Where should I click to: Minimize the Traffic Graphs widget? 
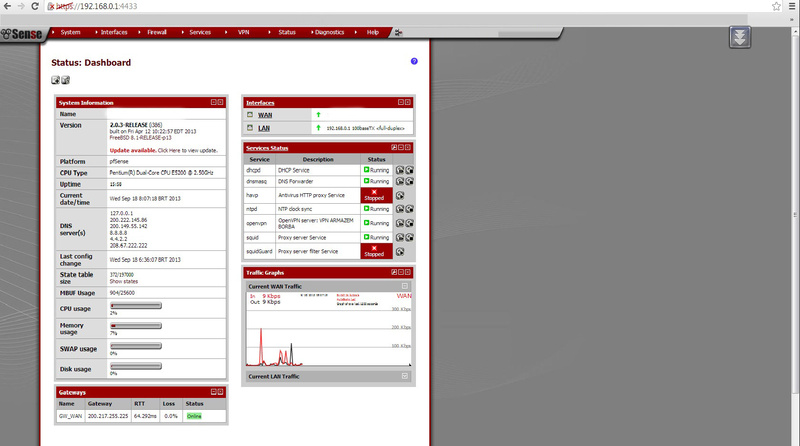pos(401,272)
